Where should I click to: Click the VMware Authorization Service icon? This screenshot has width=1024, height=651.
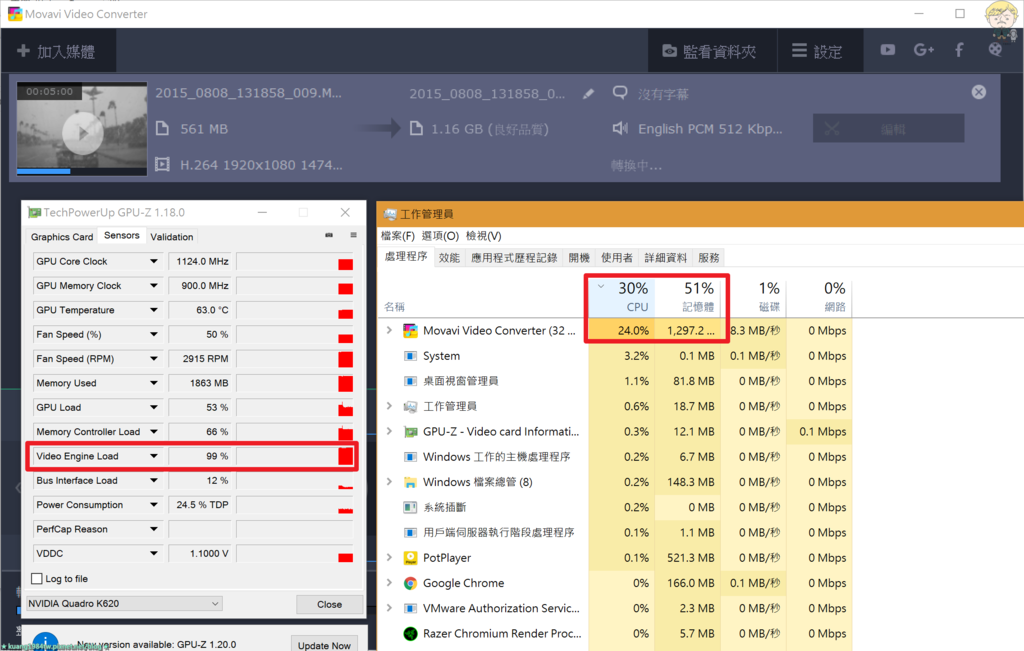click(410, 609)
